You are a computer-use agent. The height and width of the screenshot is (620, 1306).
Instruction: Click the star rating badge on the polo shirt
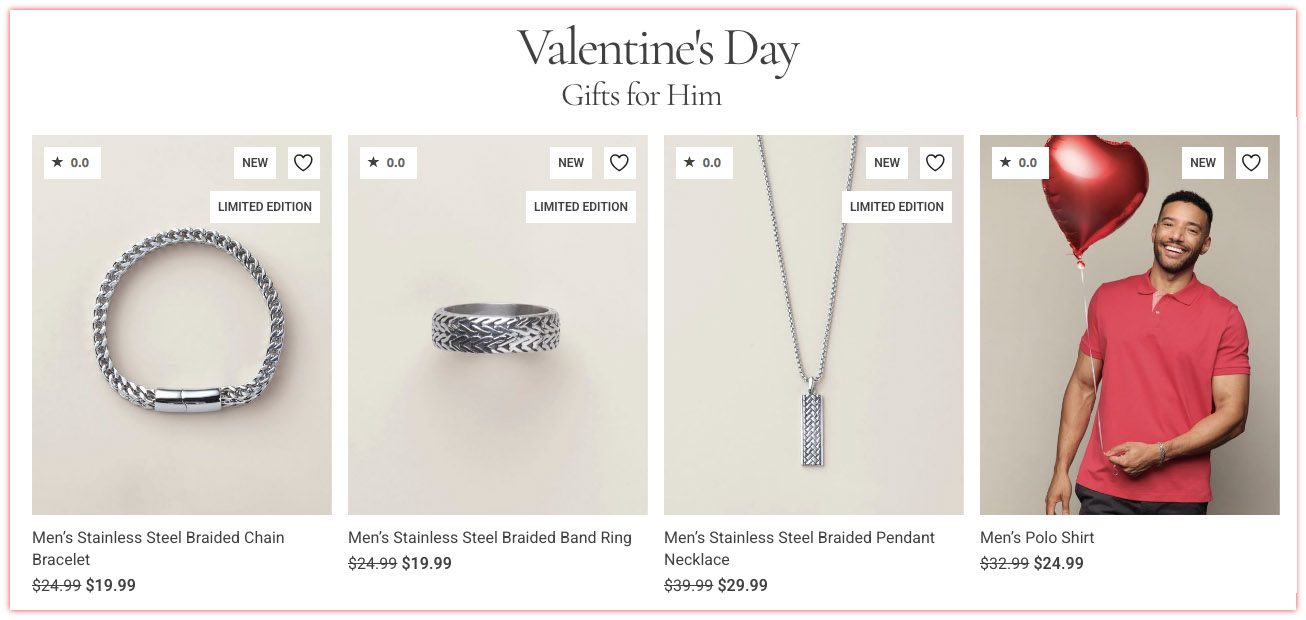(x=1020, y=162)
